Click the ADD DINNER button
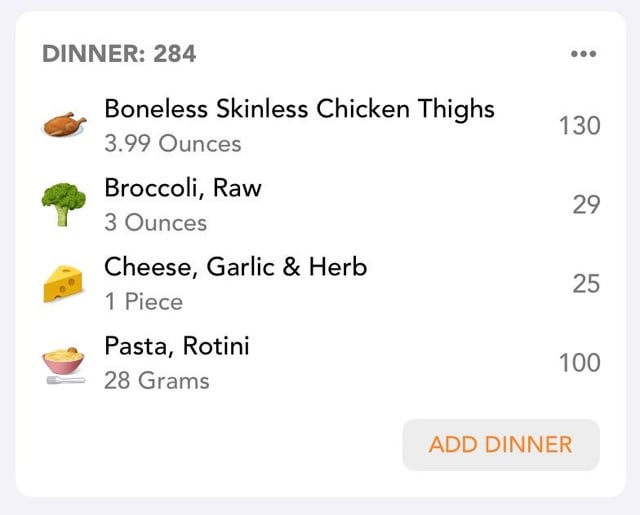This screenshot has height=515, width=640. click(501, 444)
